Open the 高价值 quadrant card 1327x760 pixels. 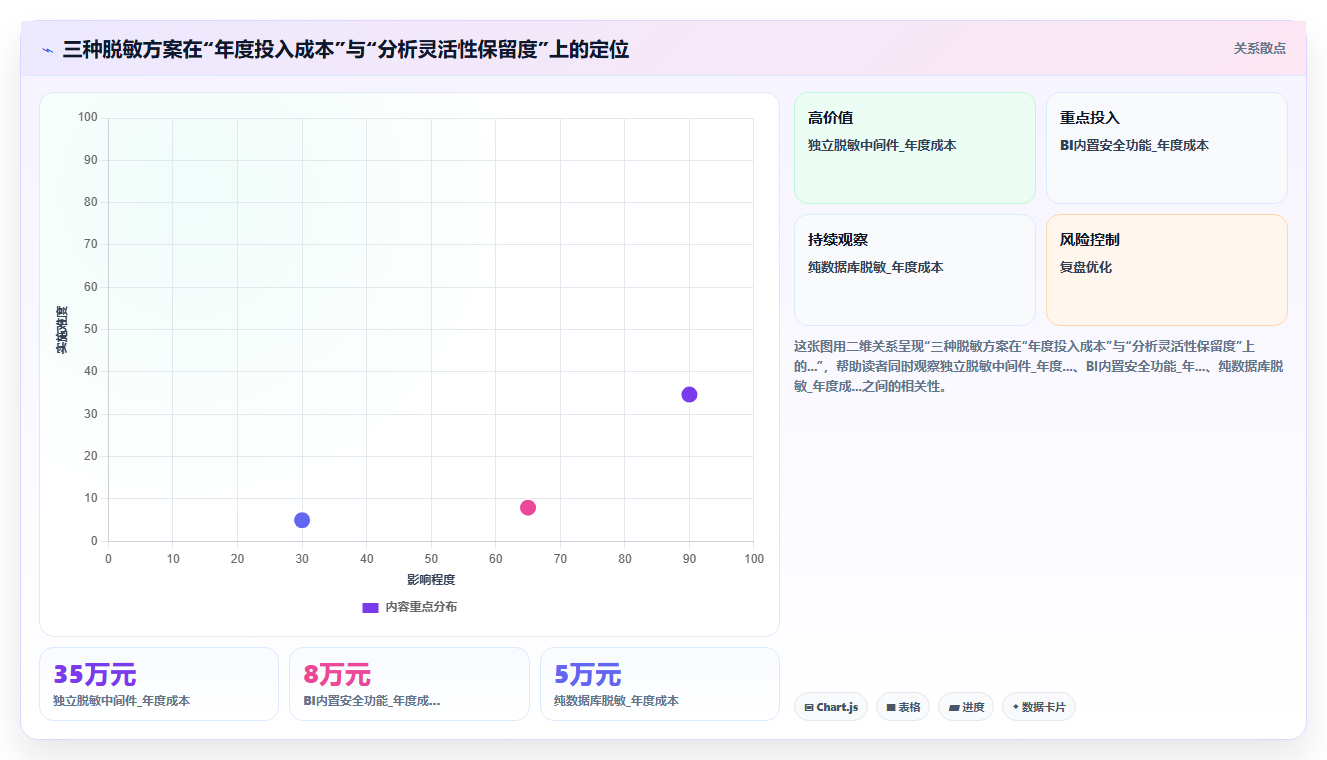[915, 148]
